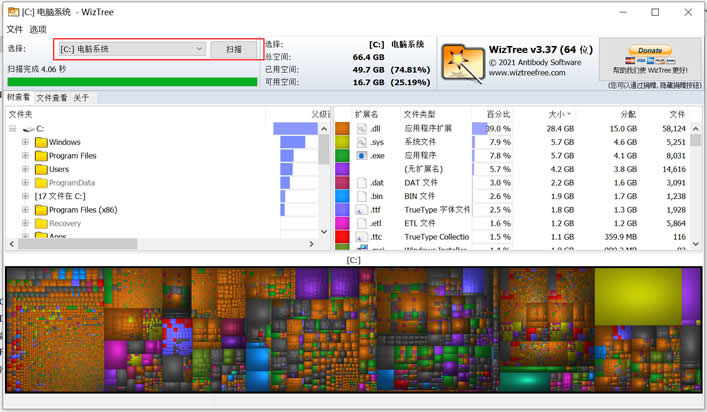Screen dimensions: 707x412
Task: Click the Recovery folder icon
Action: [41, 224]
